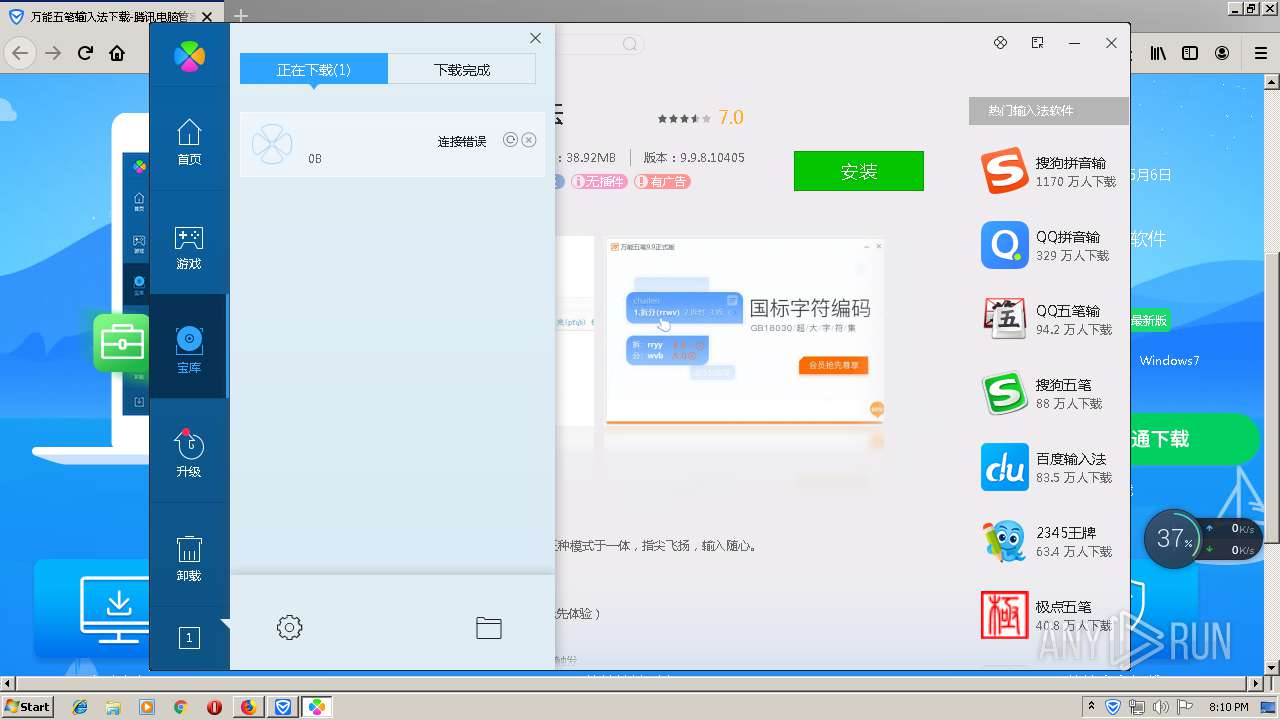1280x720 pixels.
Task: Click the 国标字符编码 screenshot thumbnail
Action: (x=745, y=330)
